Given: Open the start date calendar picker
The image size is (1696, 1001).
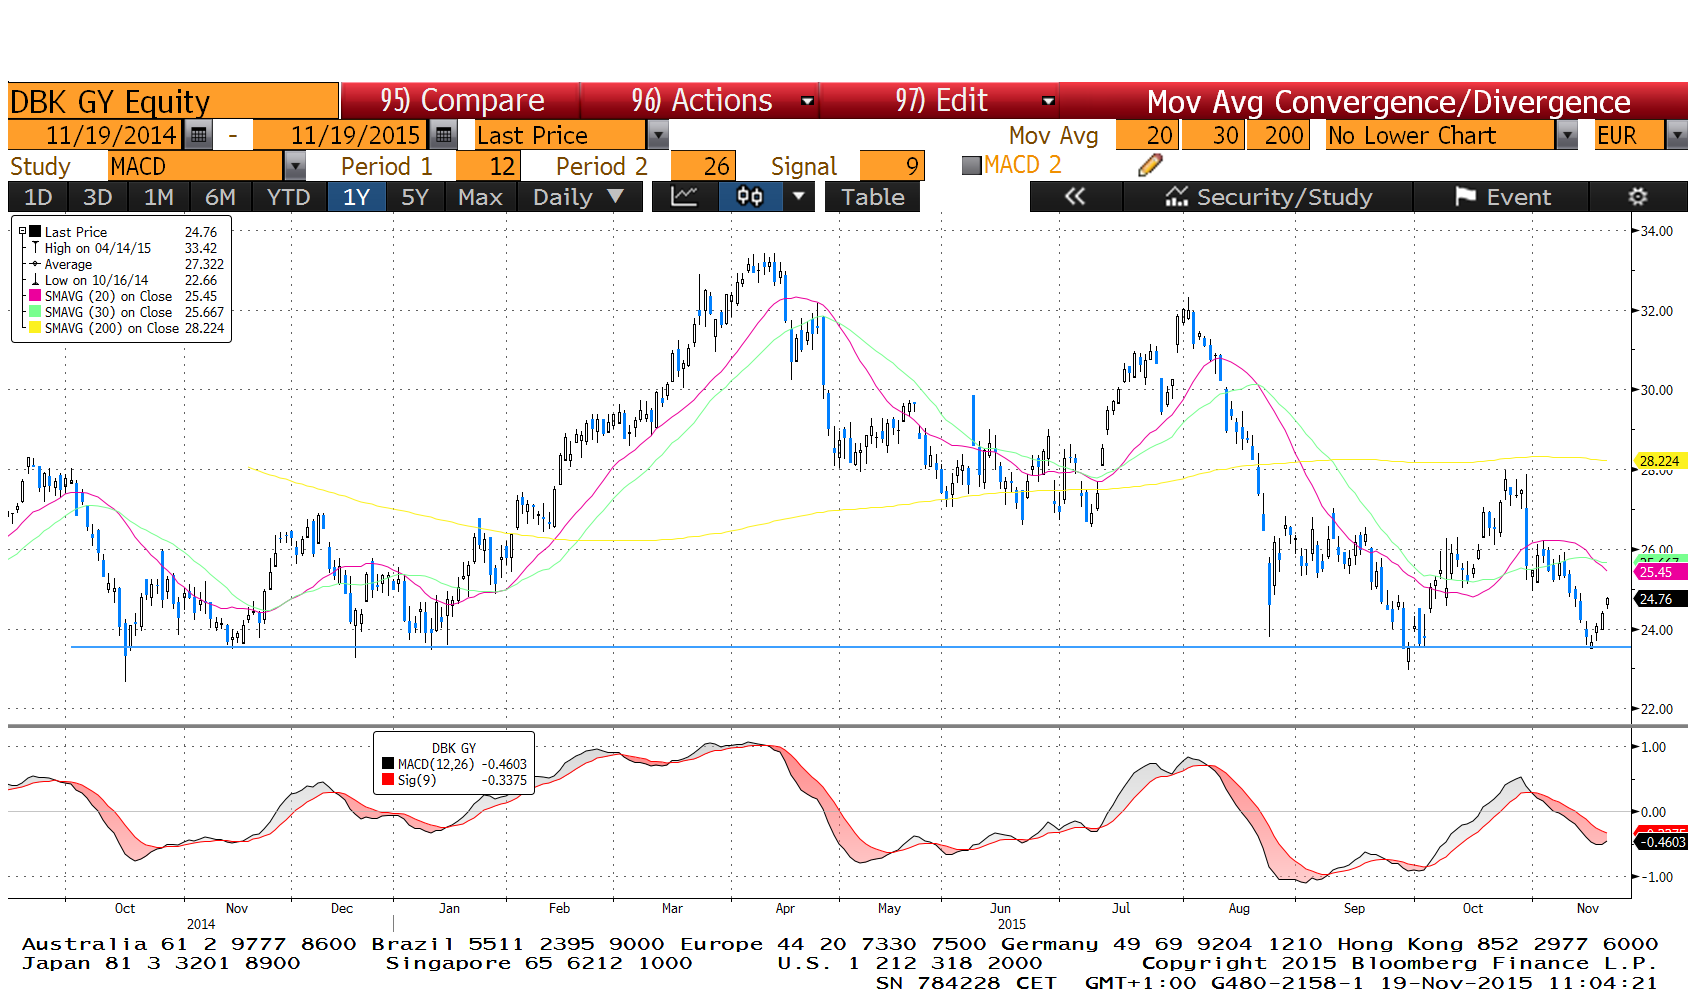Looking at the screenshot, I should tap(199, 135).
